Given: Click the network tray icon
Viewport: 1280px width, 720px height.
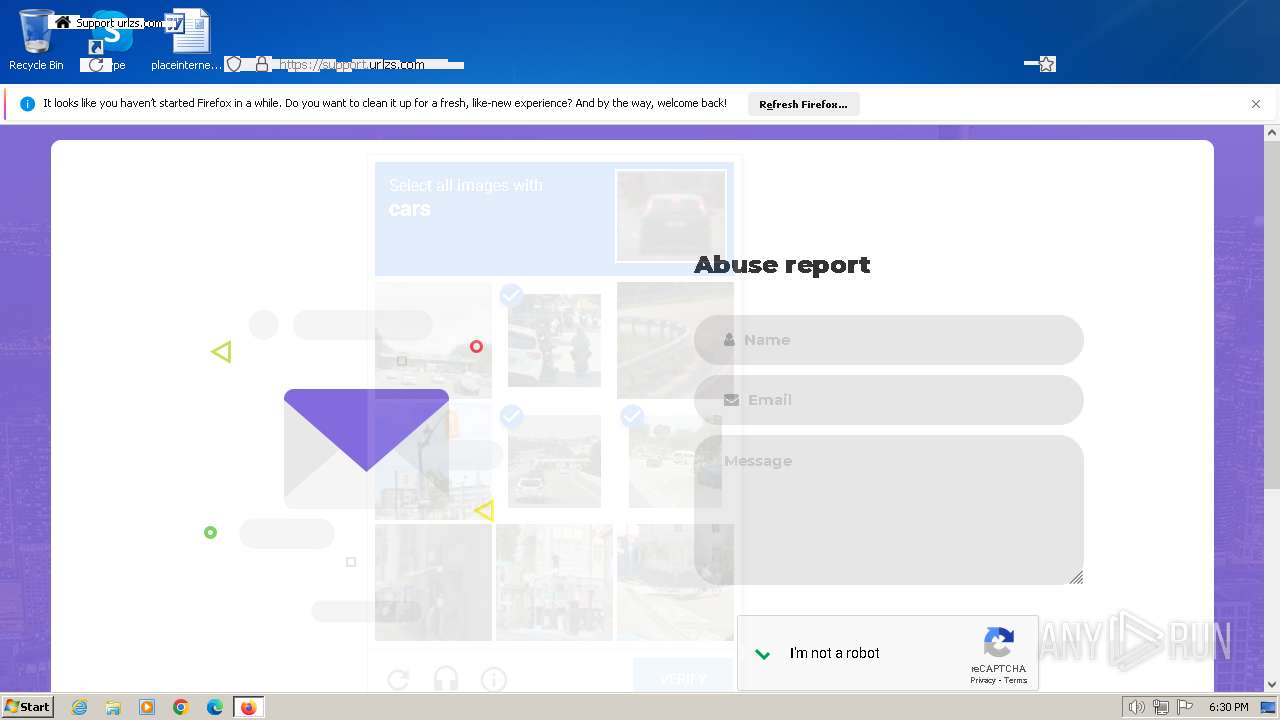Looking at the screenshot, I should [x=1161, y=707].
